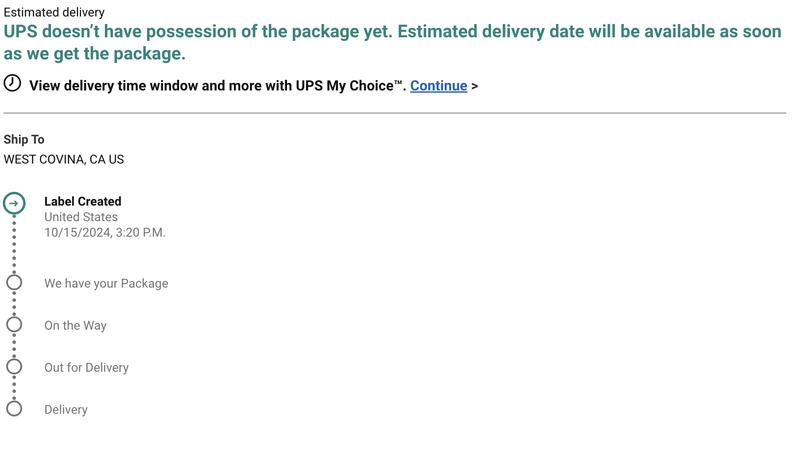
Task: Click the clock icon beside delivery window text
Action: pyautogui.click(x=12, y=83)
